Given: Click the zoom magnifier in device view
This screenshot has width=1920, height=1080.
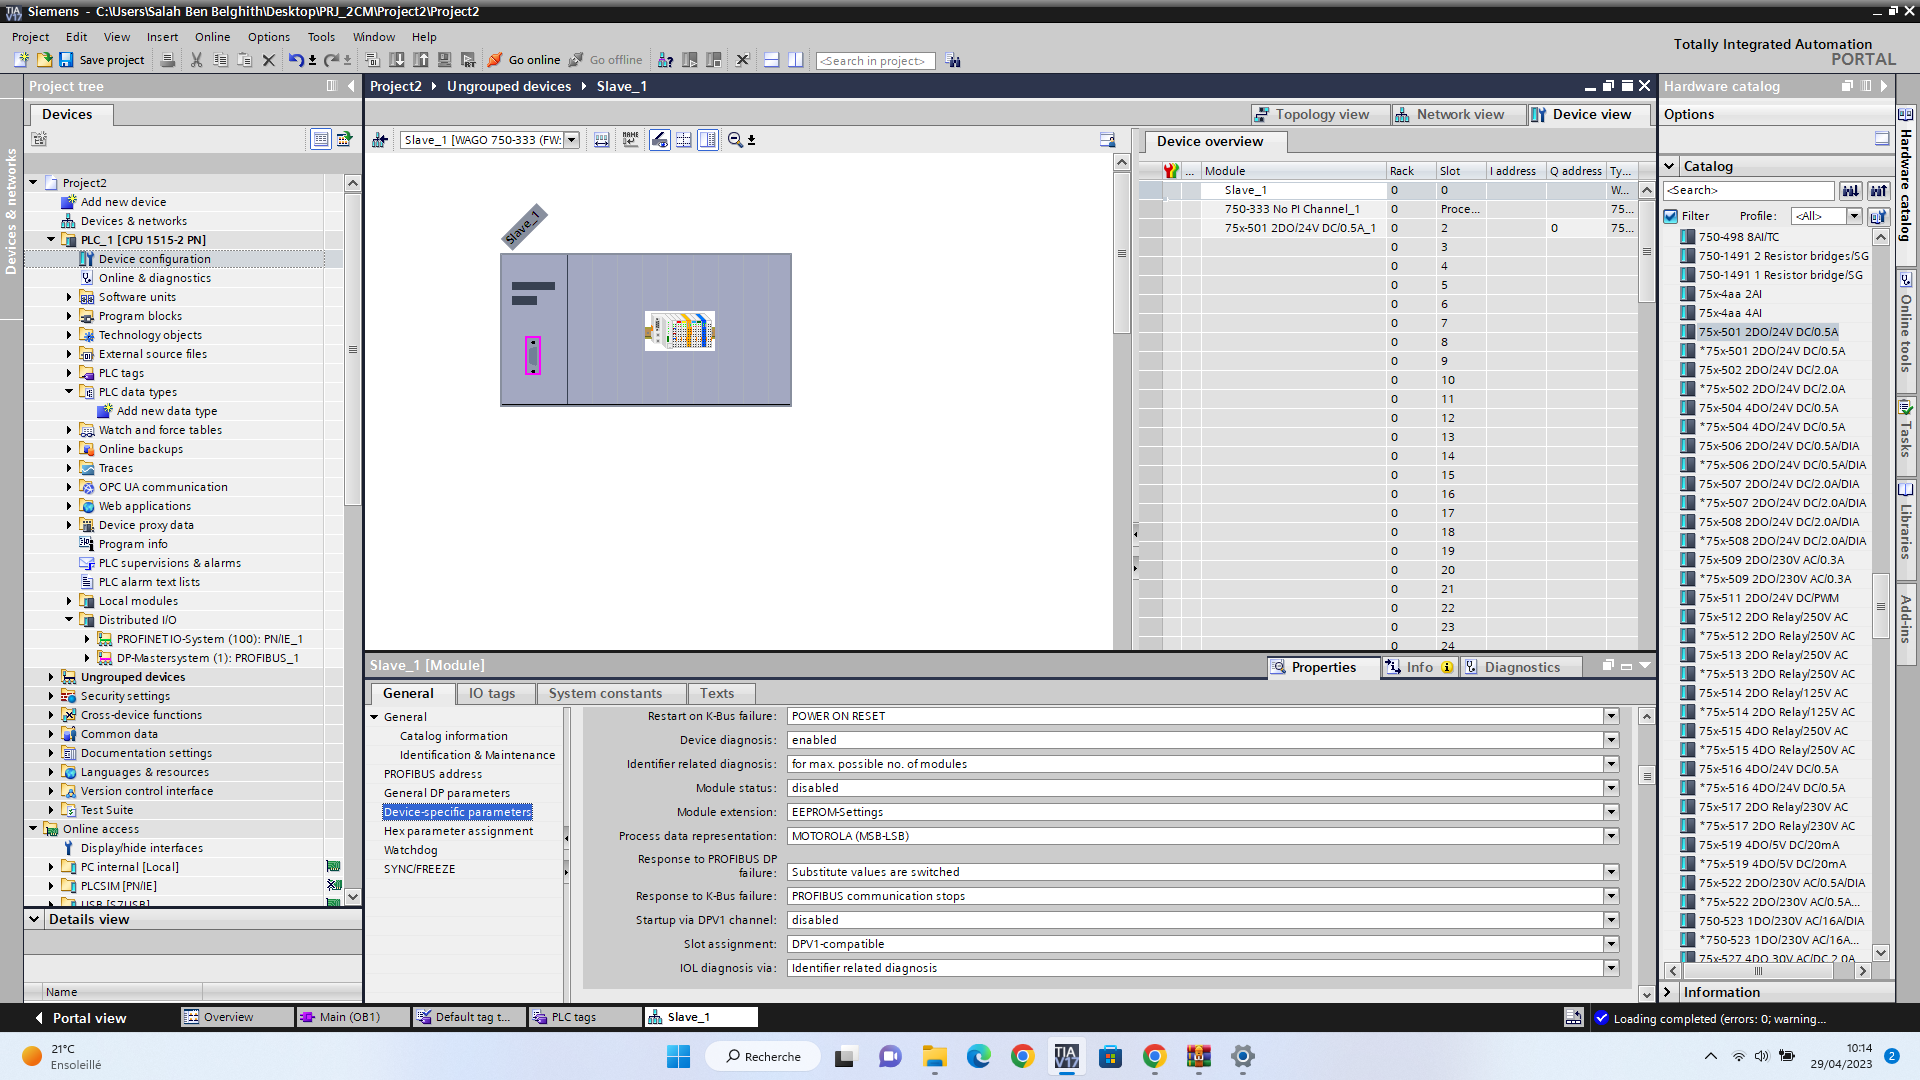Looking at the screenshot, I should point(735,140).
